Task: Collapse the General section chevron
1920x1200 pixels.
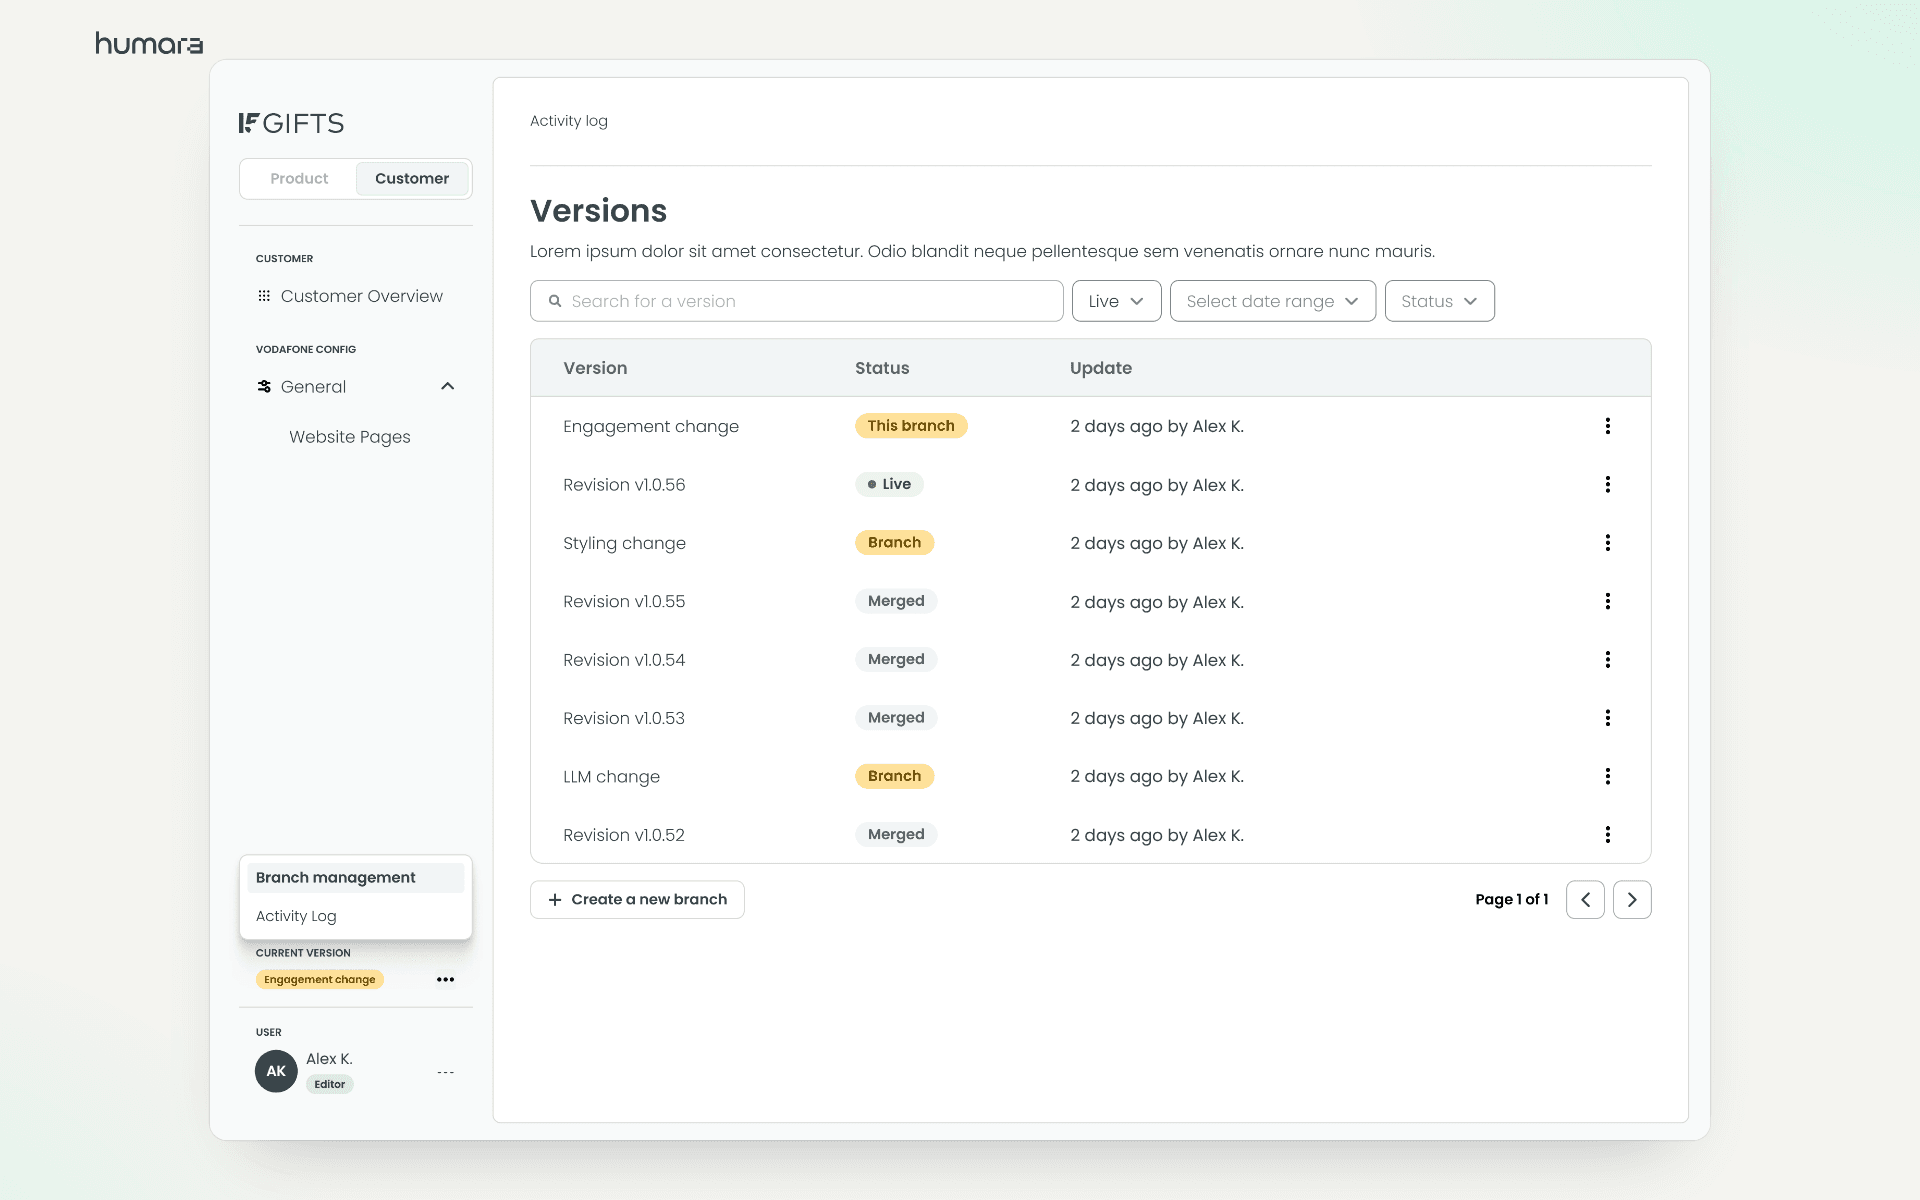Action: click(448, 387)
